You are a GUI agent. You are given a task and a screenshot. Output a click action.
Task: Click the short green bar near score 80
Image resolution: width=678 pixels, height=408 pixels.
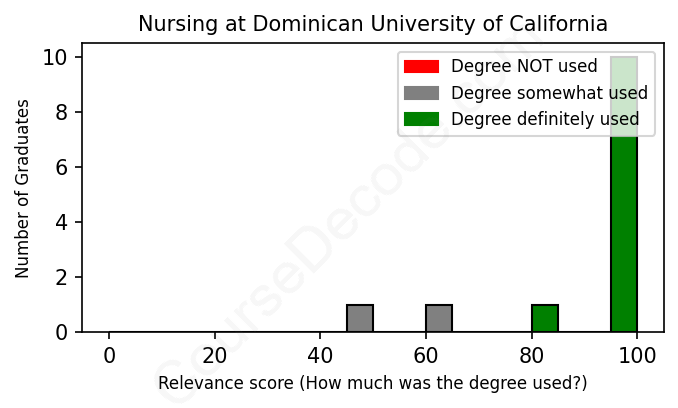545,318
